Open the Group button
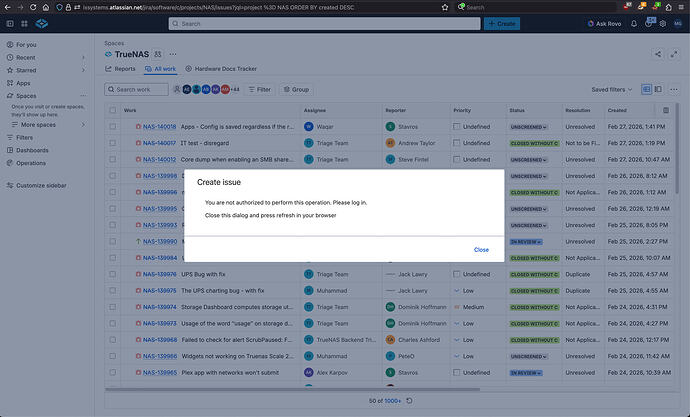The image size is (690, 417). point(296,89)
